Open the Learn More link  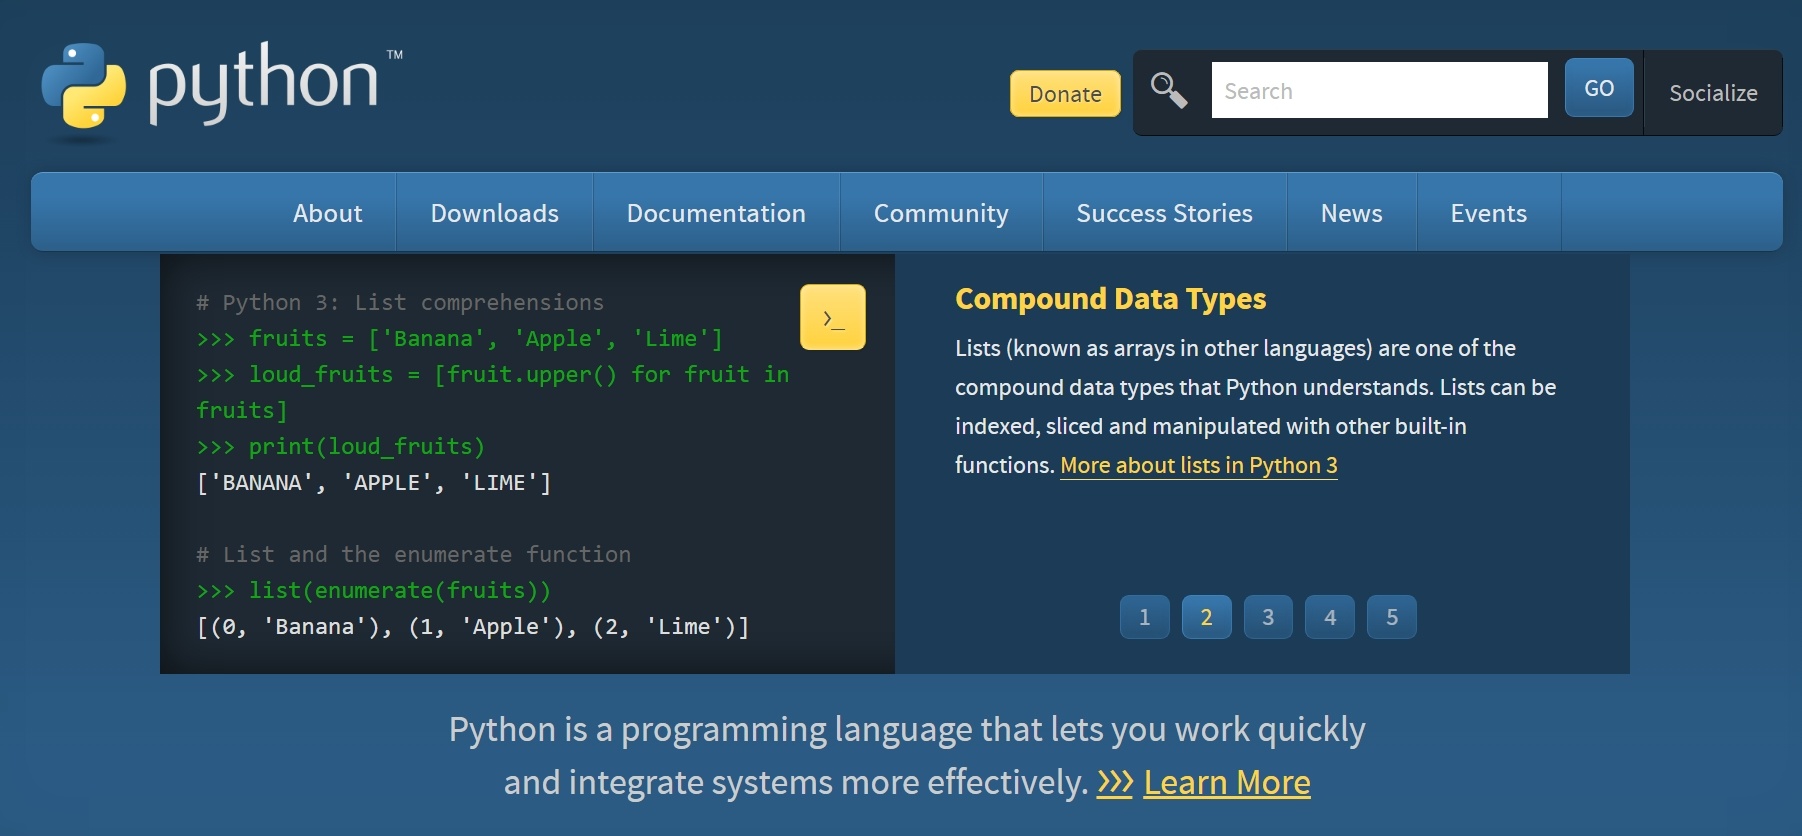[x=1226, y=782]
